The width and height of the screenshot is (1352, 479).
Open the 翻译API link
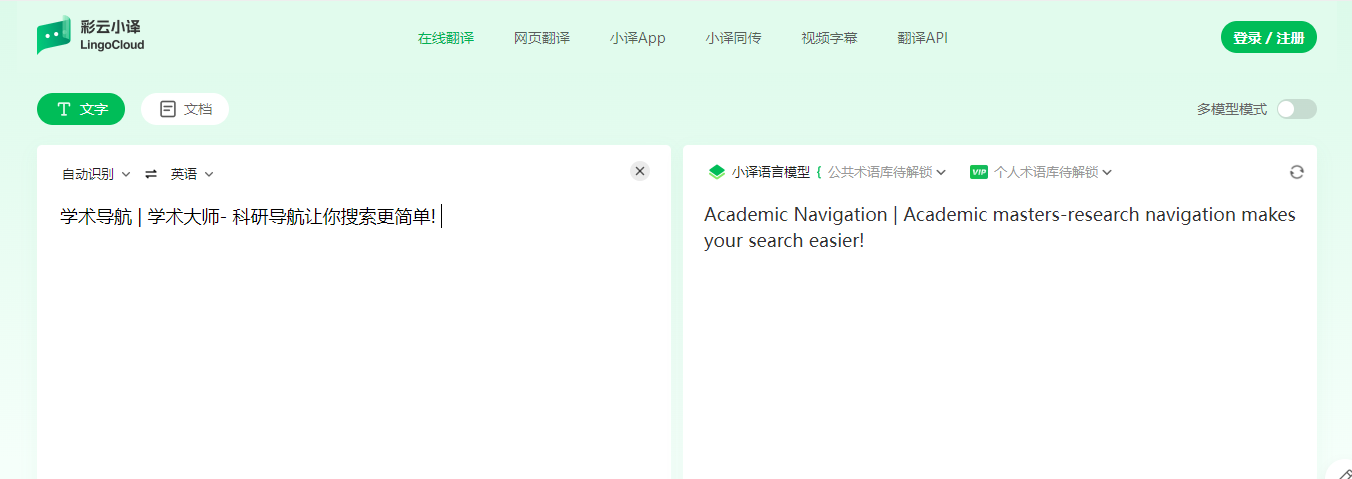point(922,38)
